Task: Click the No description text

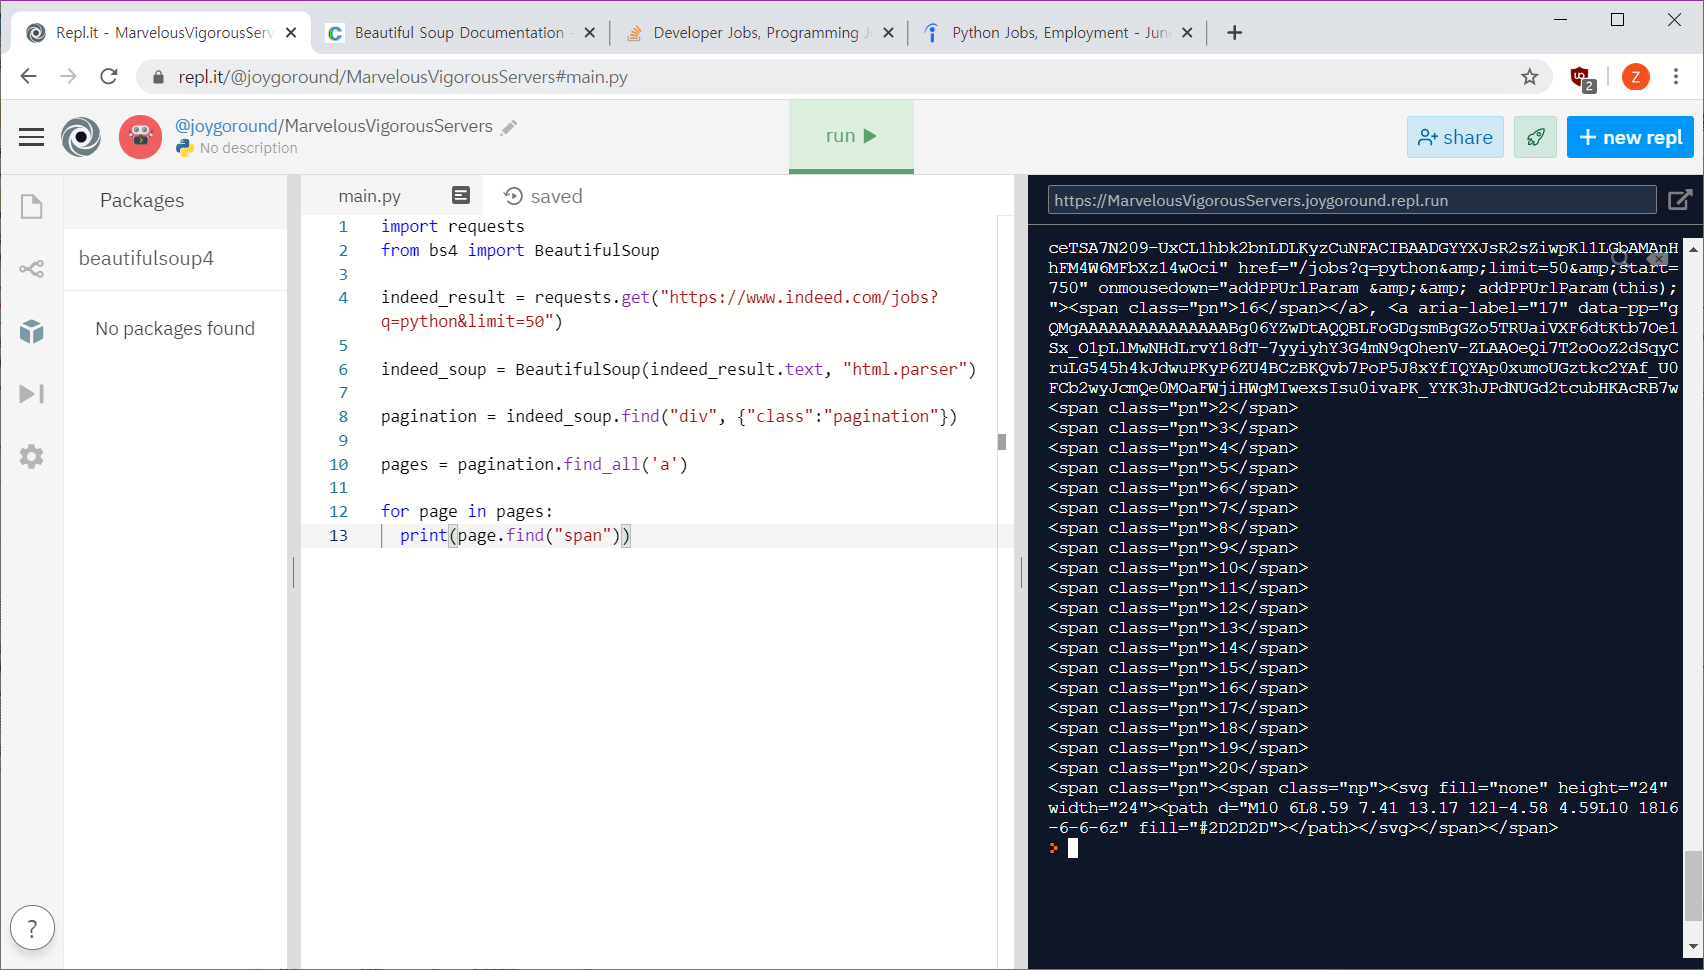Action: tap(249, 148)
